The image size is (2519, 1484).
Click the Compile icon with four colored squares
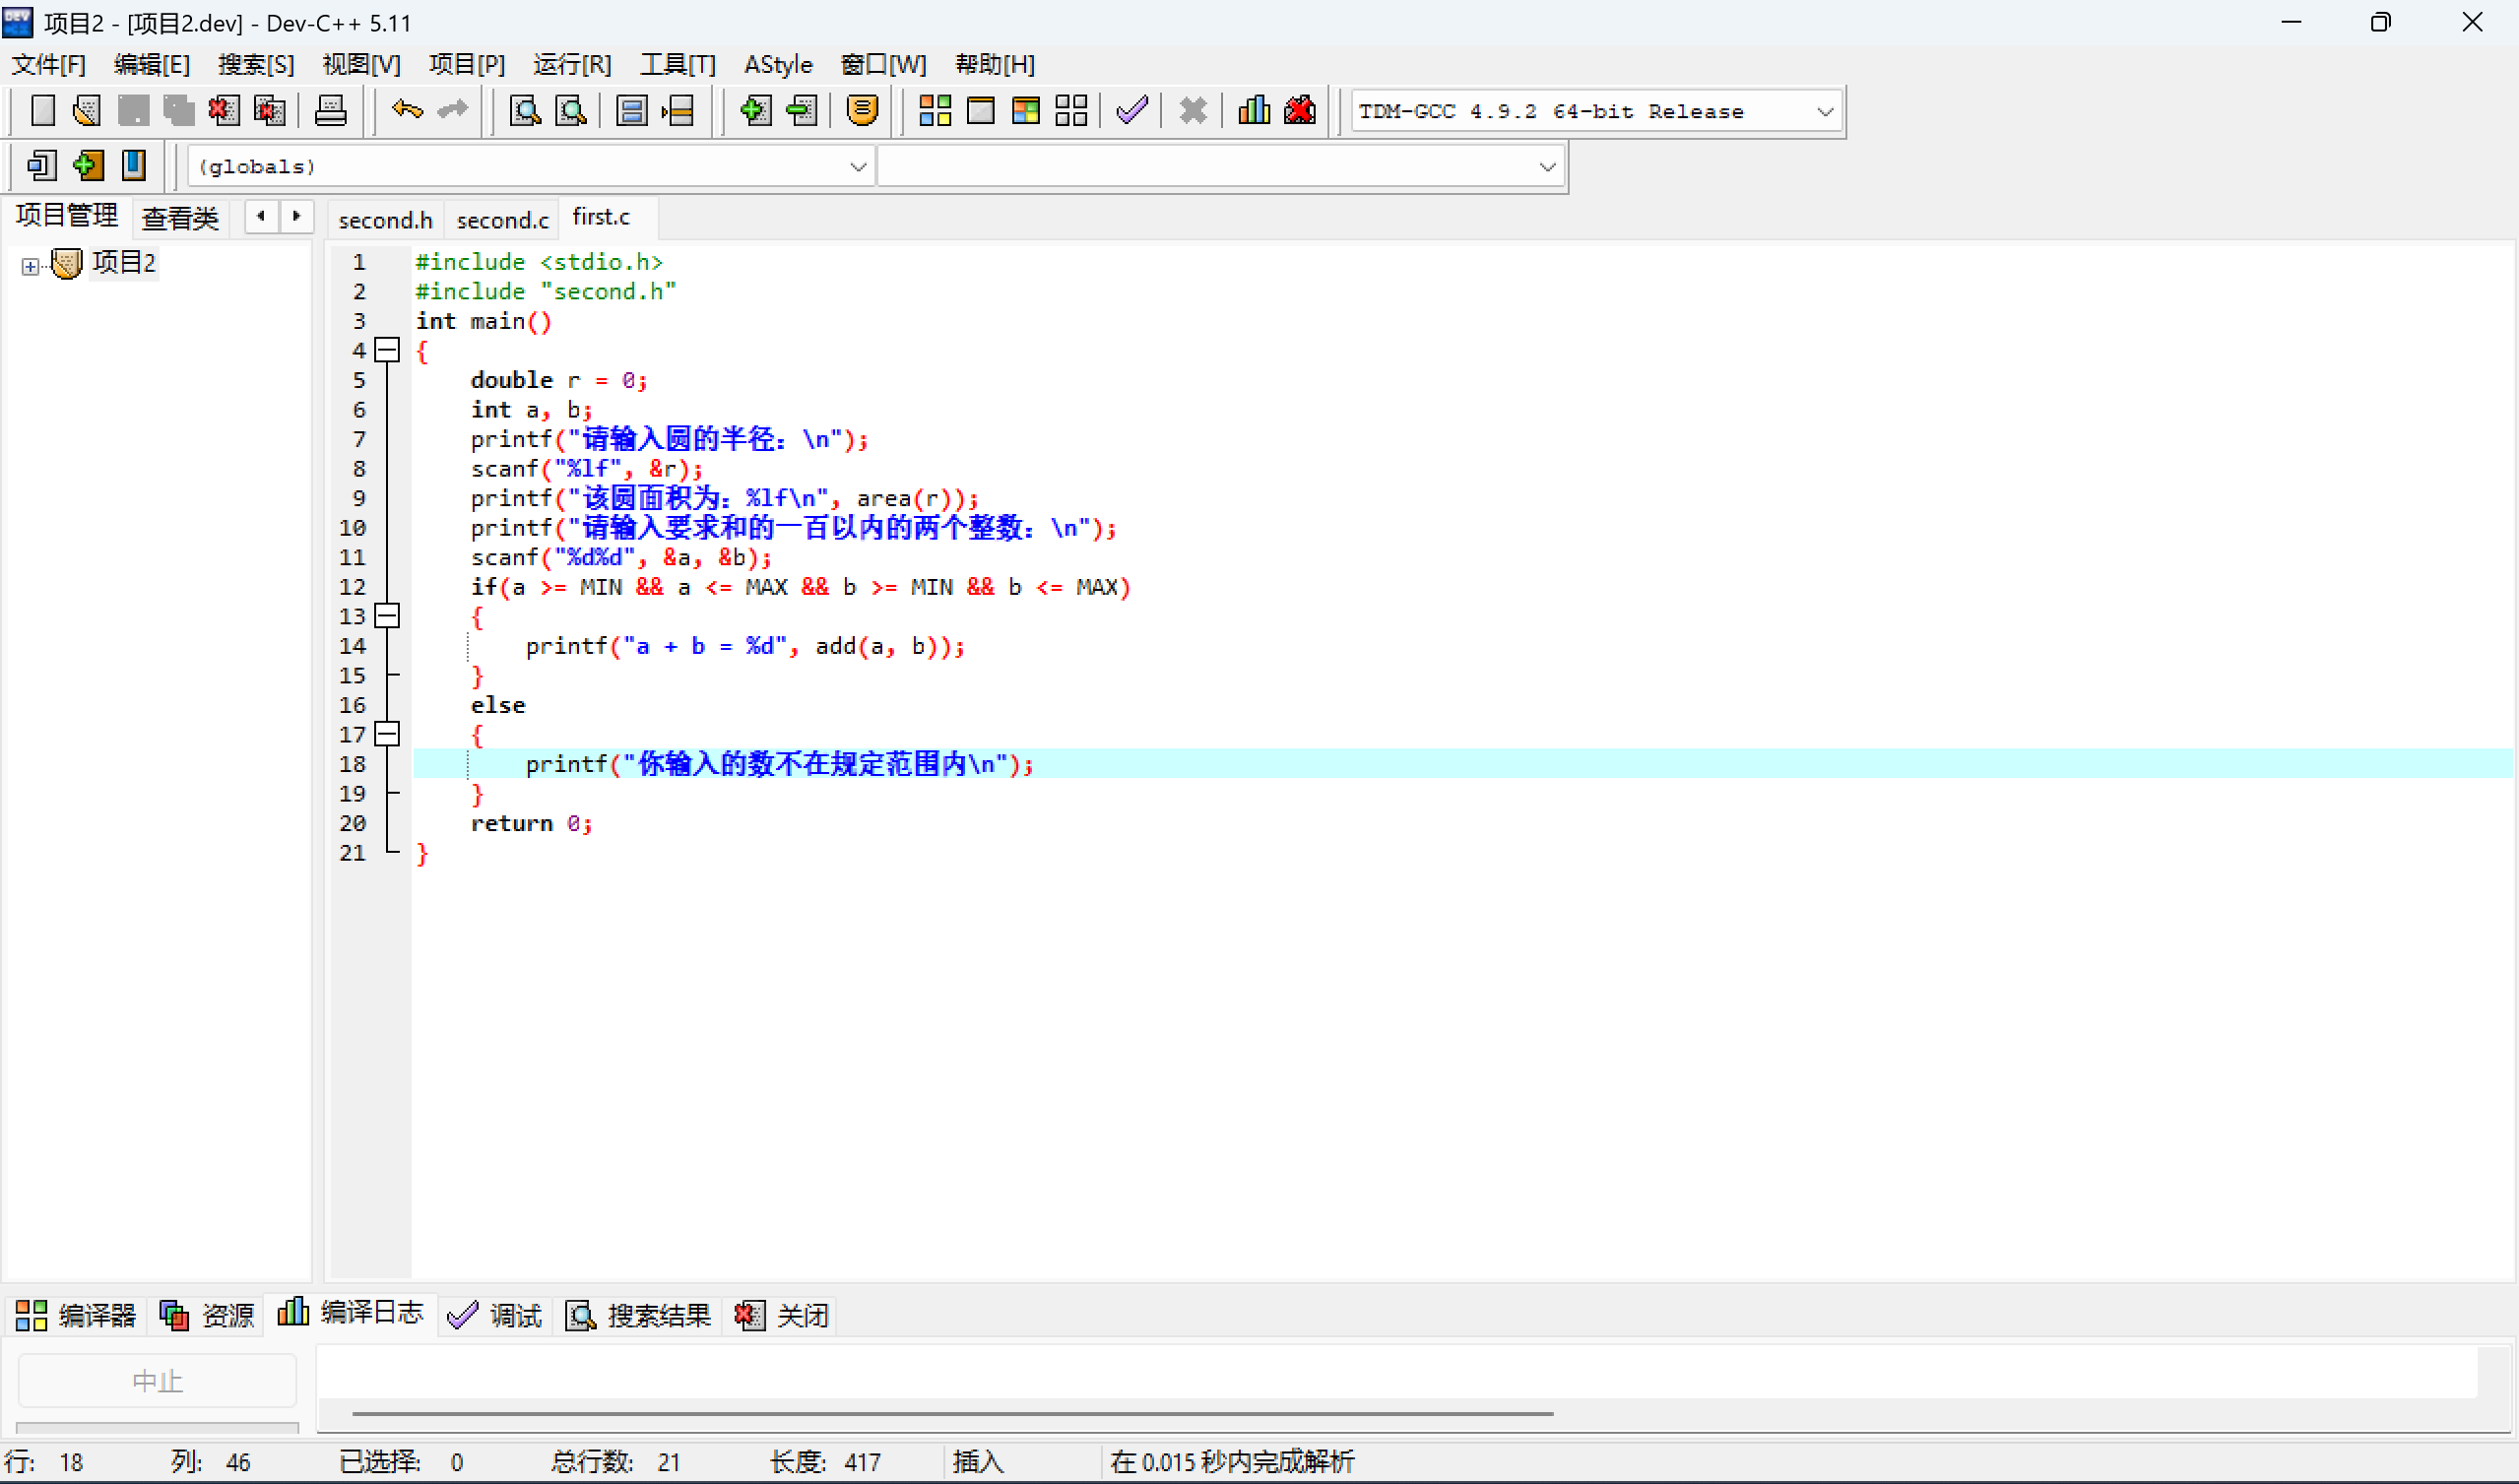pos(934,110)
